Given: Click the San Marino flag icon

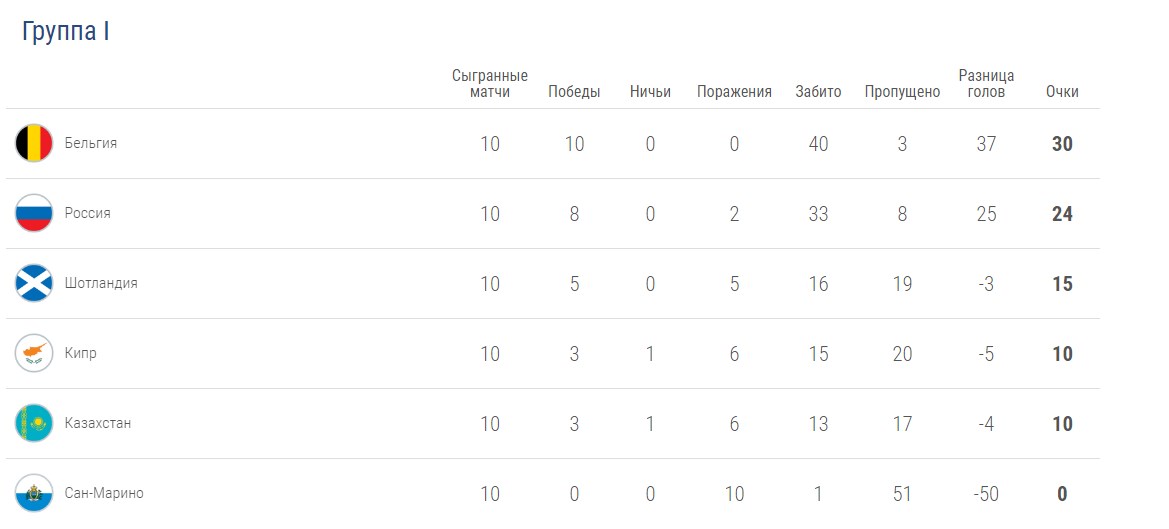Looking at the screenshot, I should tap(34, 493).
